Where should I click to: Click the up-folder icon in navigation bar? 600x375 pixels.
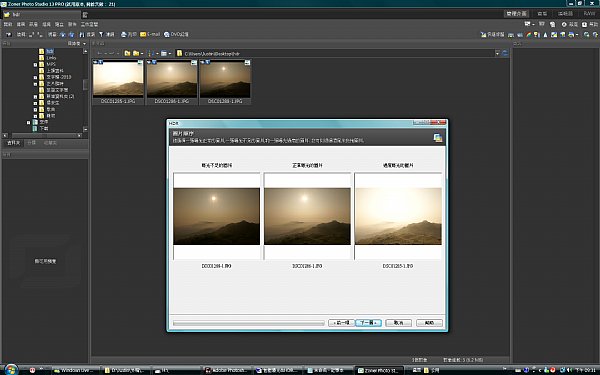127,53
